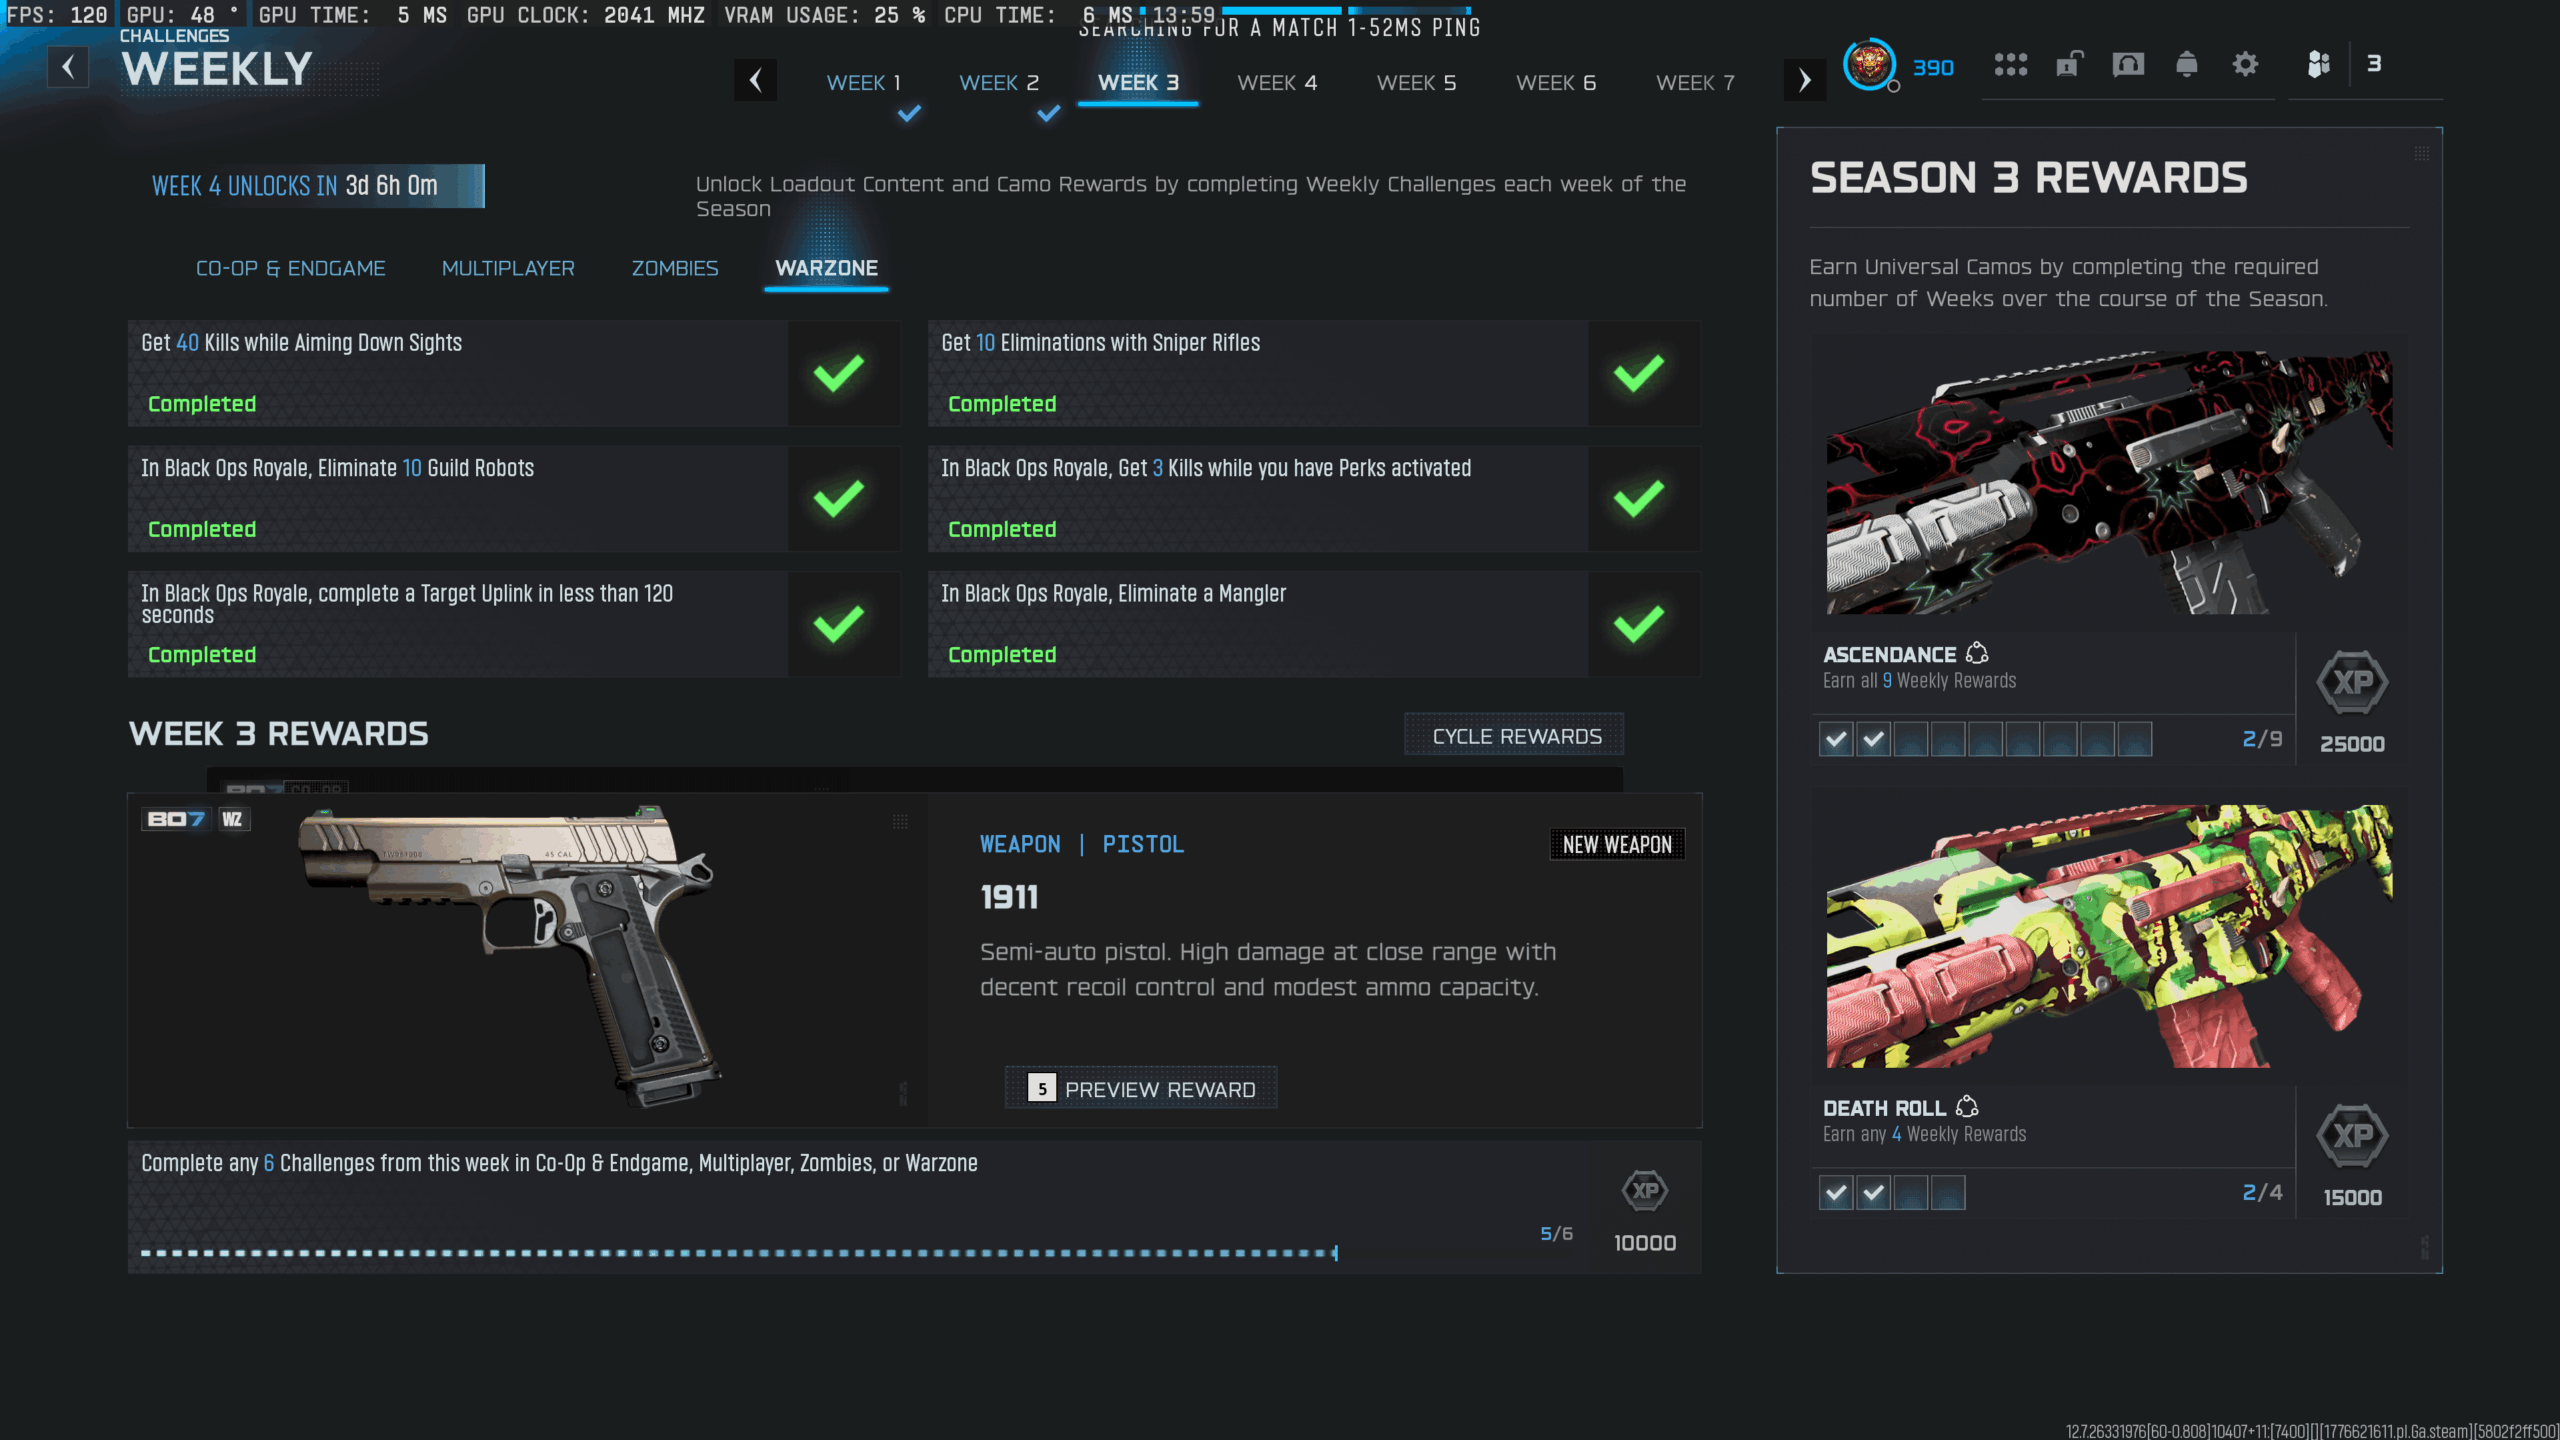Image resolution: width=2560 pixels, height=1440 pixels.
Task: Click the XP badge for Ascendance reward
Action: pyautogui.click(x=2352, y=683)
